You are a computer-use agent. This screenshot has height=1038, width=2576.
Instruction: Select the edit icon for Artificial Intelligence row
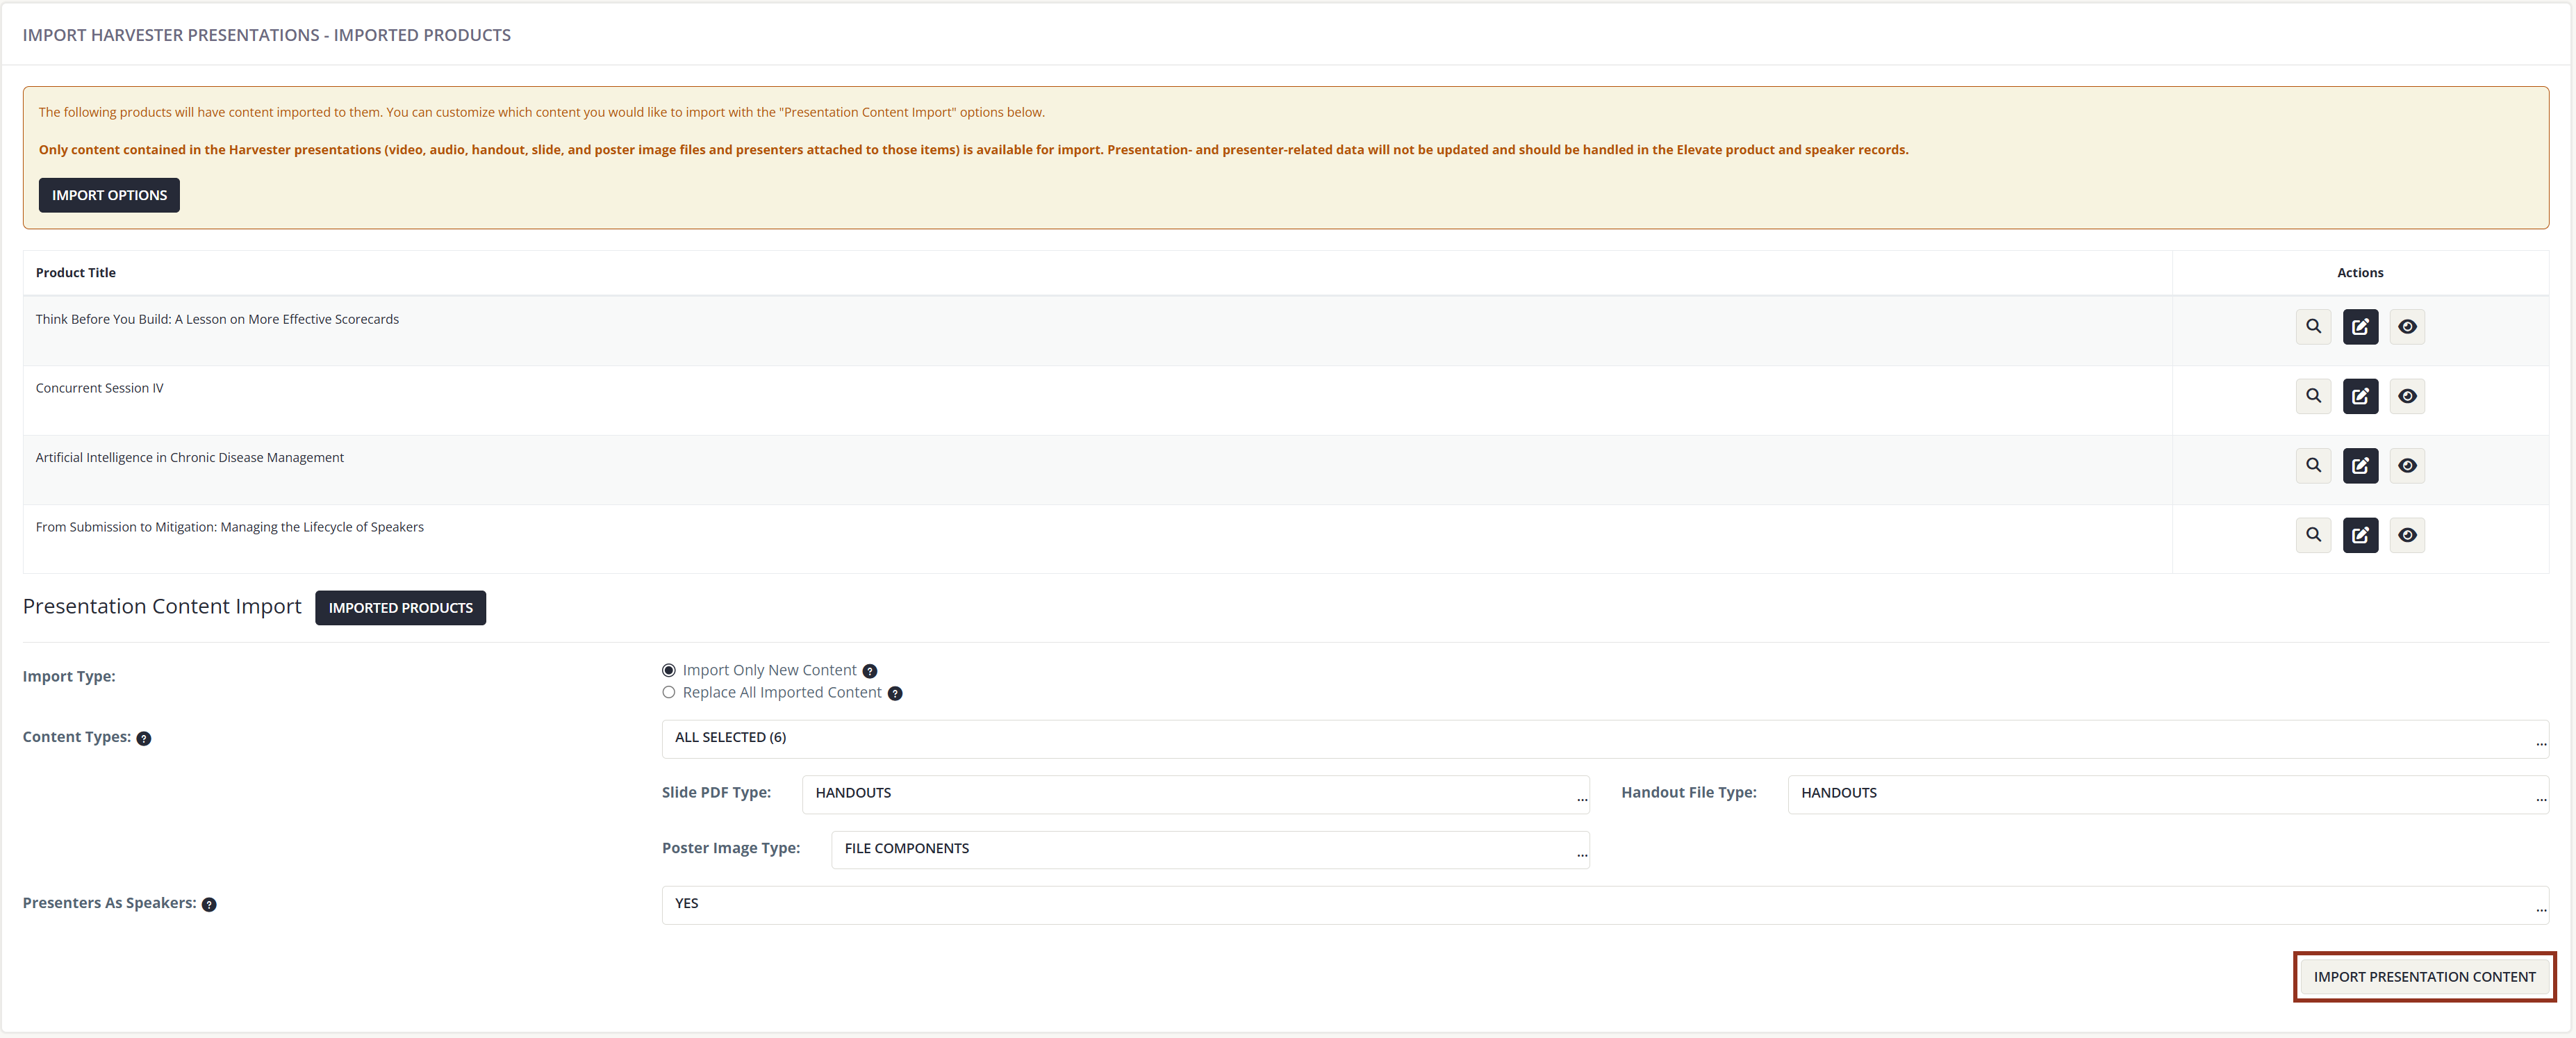coord(2360,465)
